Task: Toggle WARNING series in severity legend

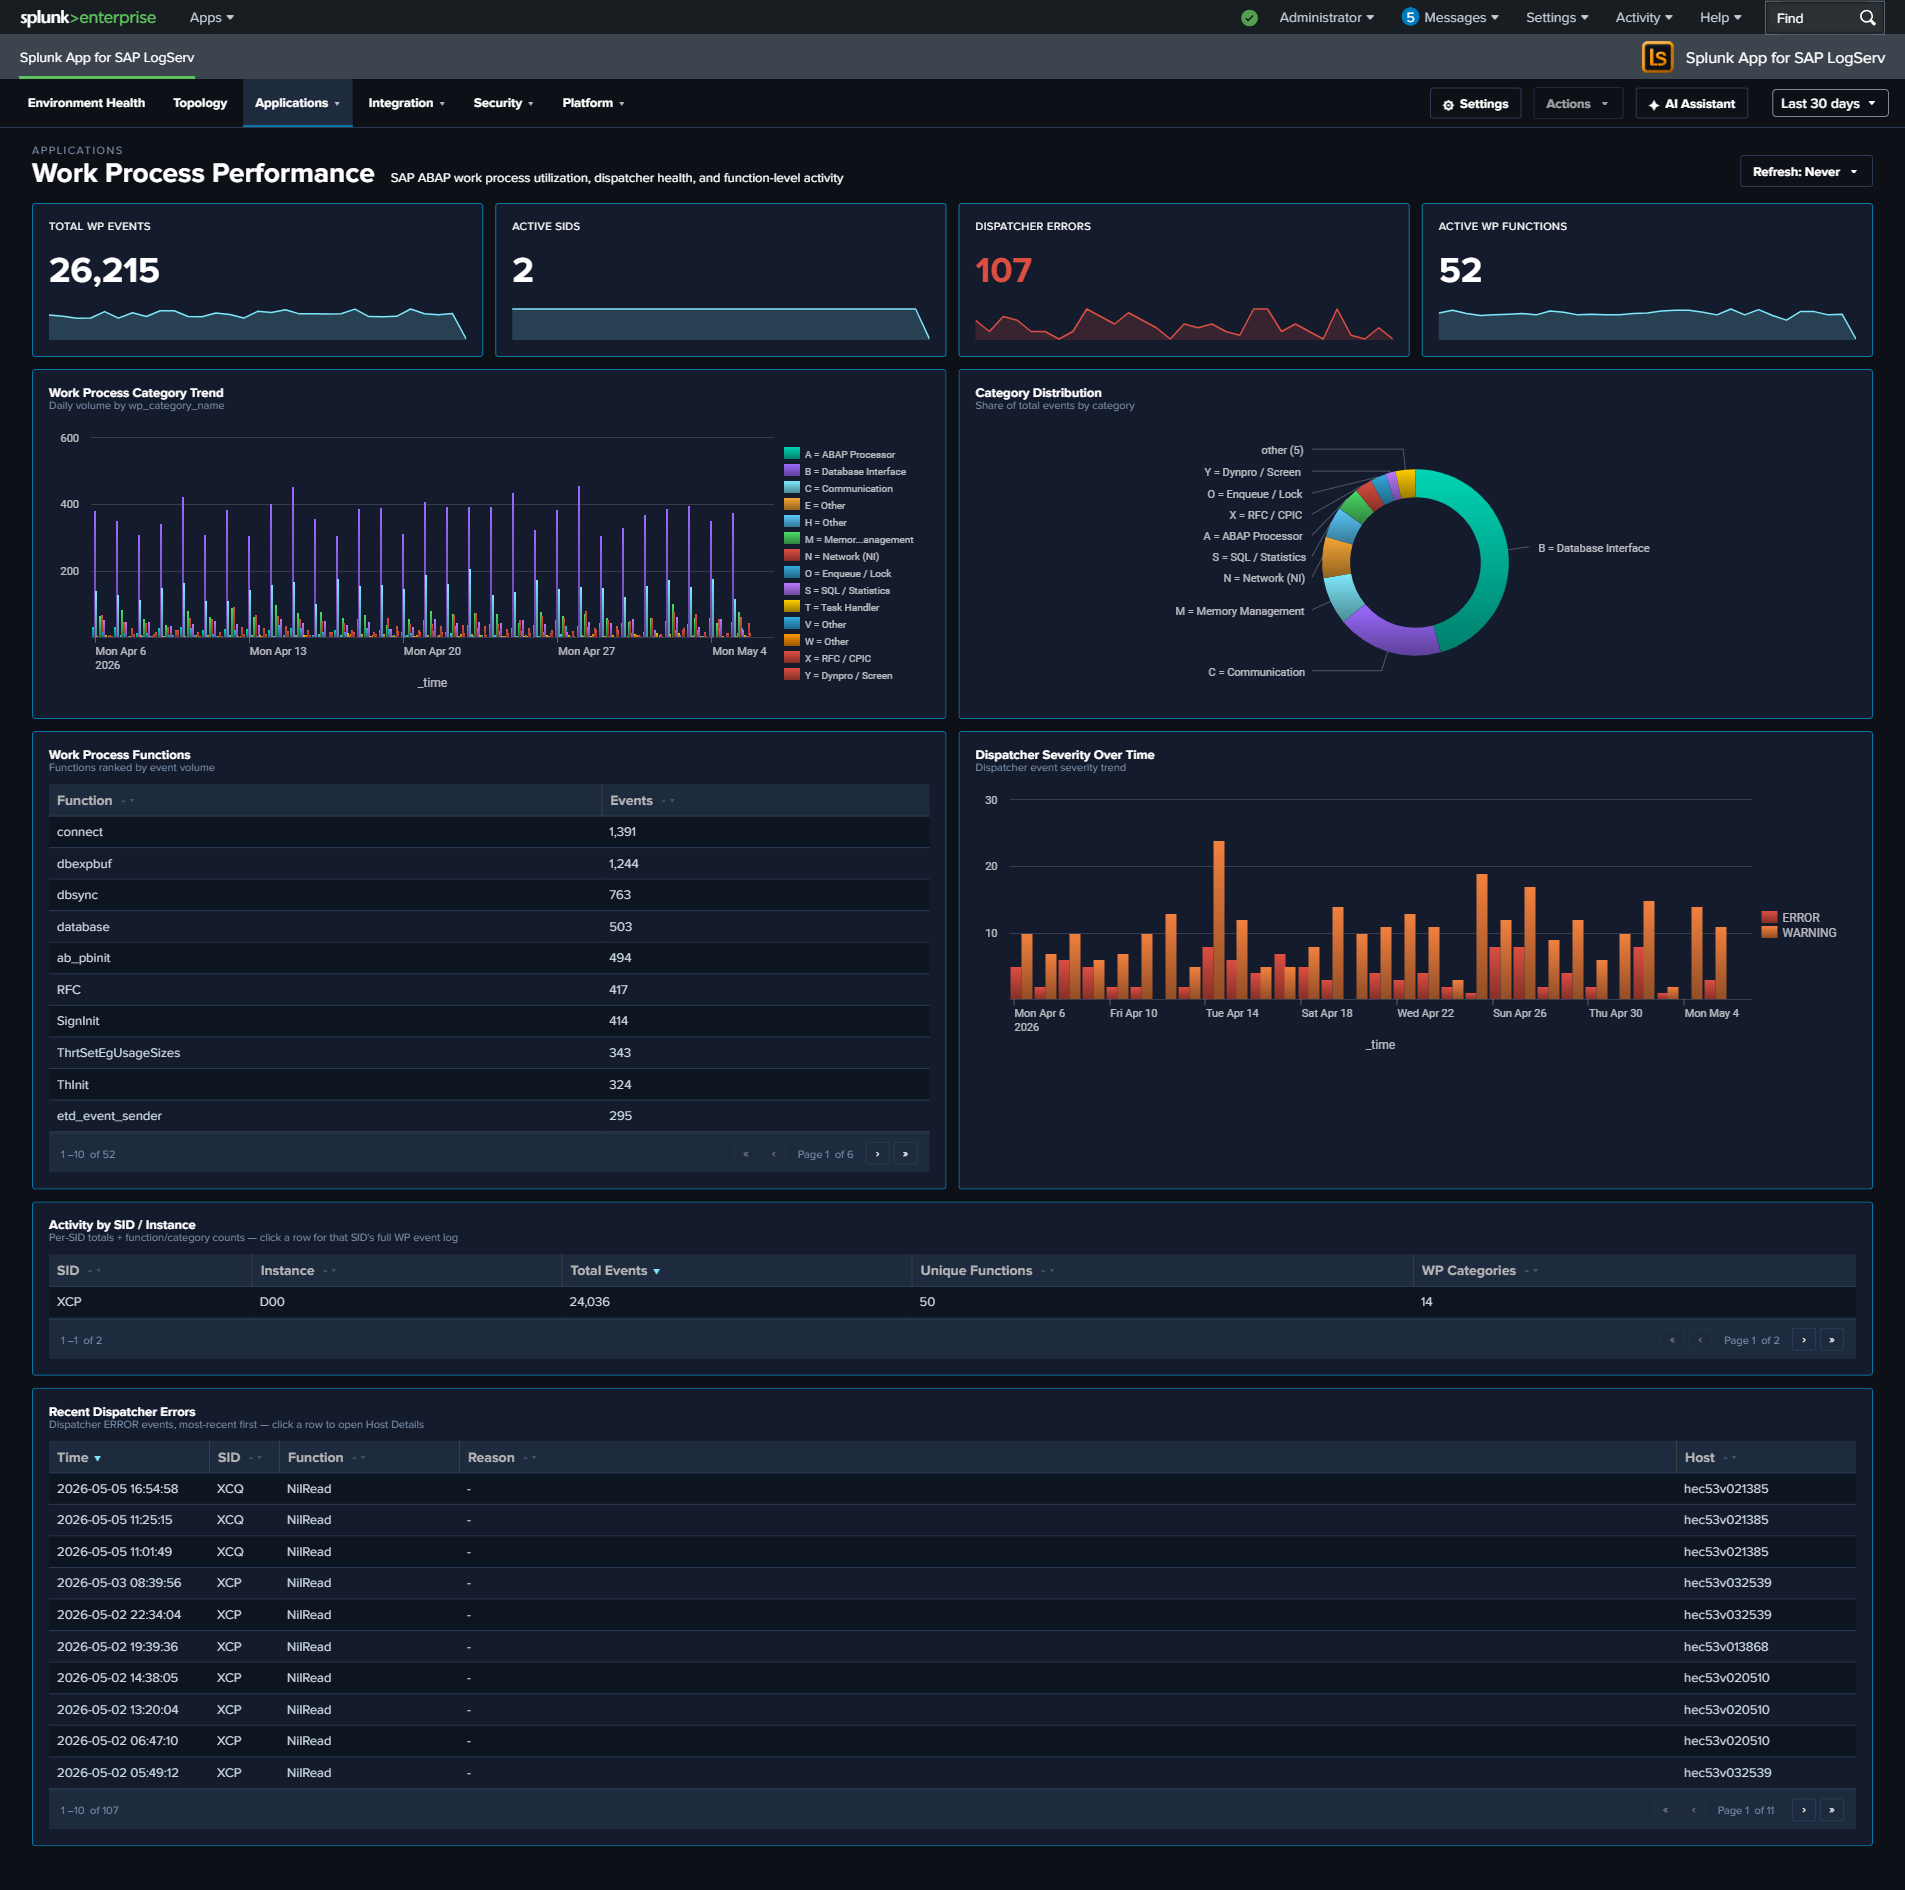Action: (1799, 932)
